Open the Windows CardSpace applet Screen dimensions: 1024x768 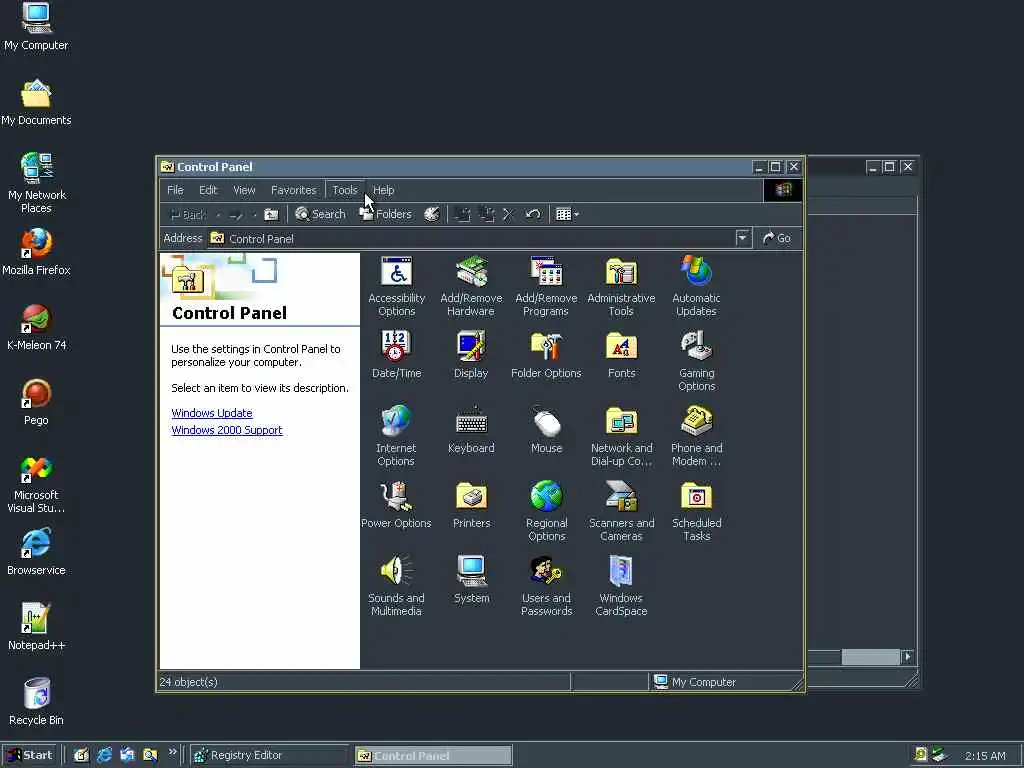(621, 586)
